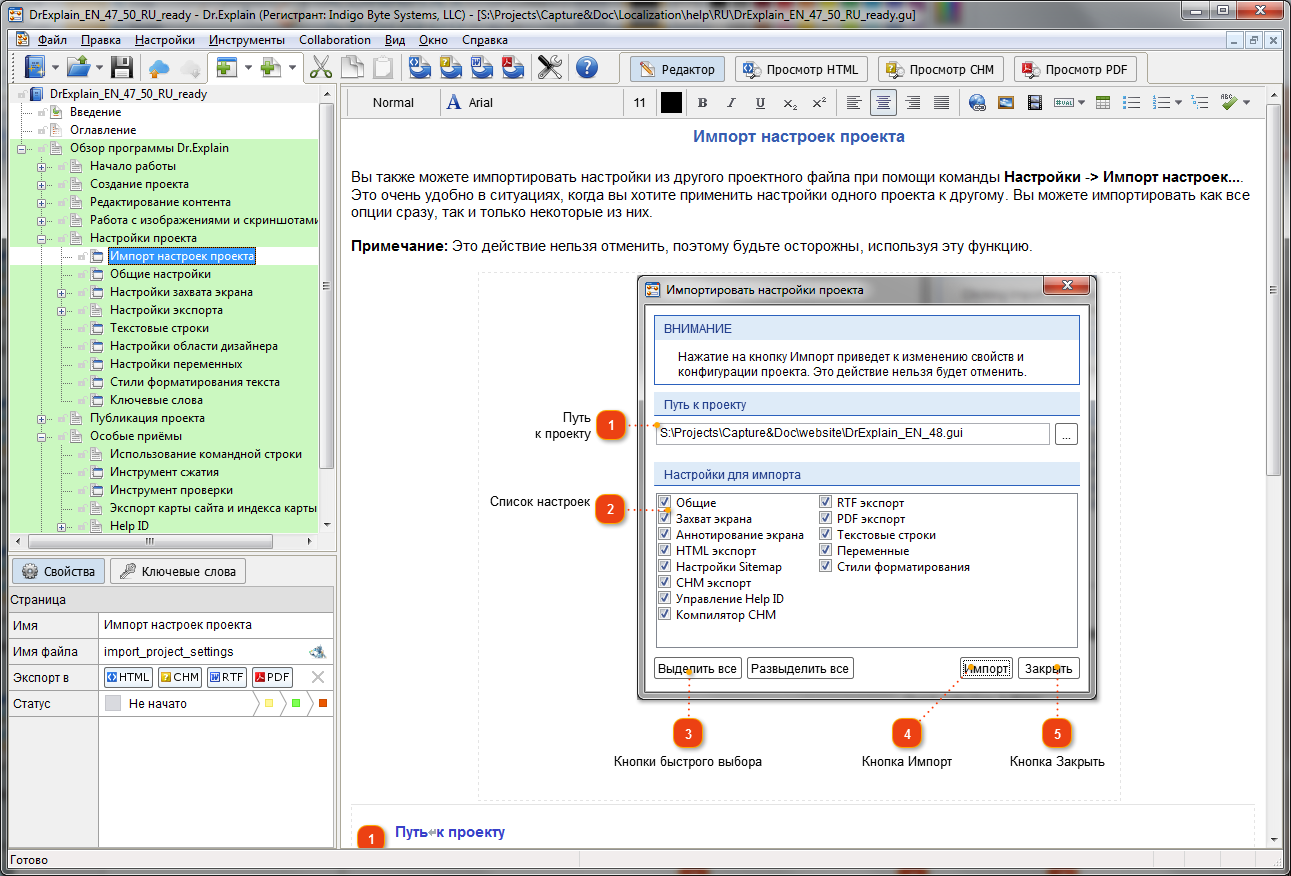This screenshot has height=876, width=1291.
Task: Click the New project toolbar icon
Action: tap(35, 68)
